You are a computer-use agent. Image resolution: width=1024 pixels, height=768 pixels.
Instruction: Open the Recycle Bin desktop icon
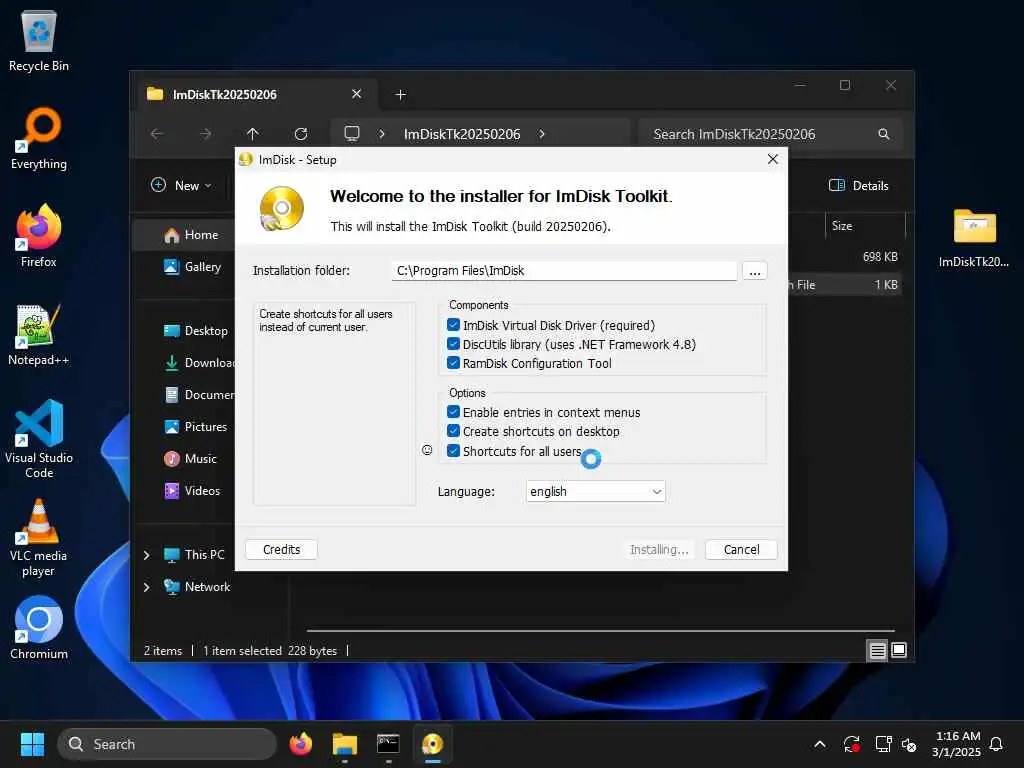pos(39,40)
